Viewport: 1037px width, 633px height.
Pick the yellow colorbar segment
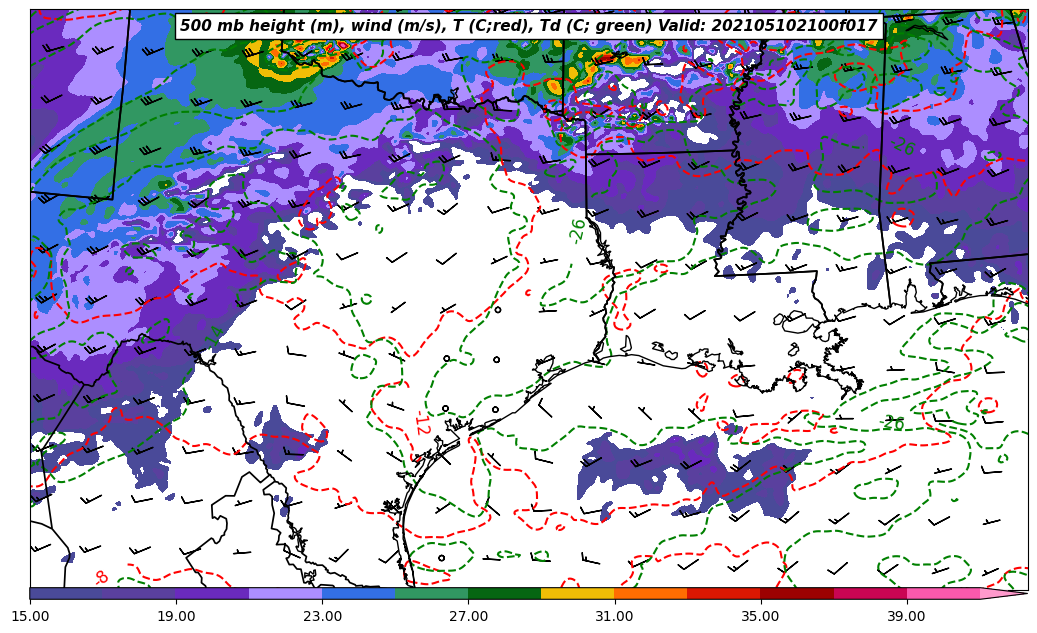(x=578, y=593)
